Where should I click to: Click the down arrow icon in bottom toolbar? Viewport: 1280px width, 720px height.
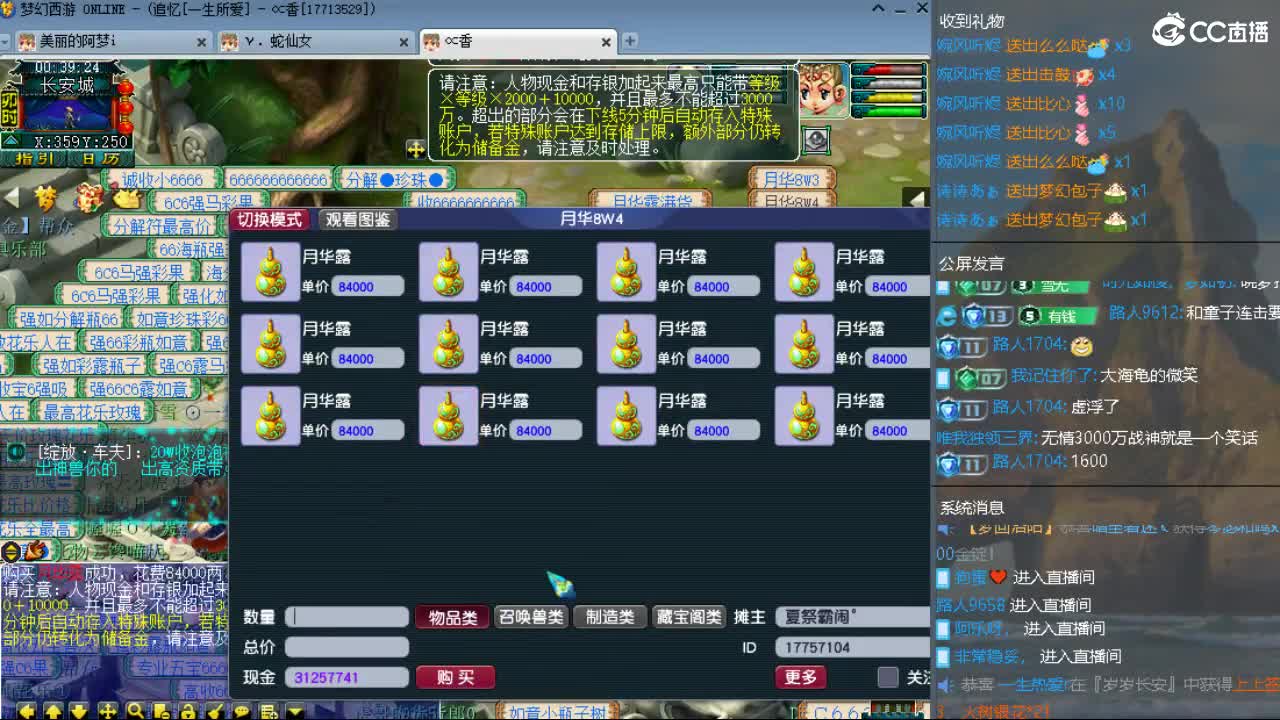pos(79,712)
